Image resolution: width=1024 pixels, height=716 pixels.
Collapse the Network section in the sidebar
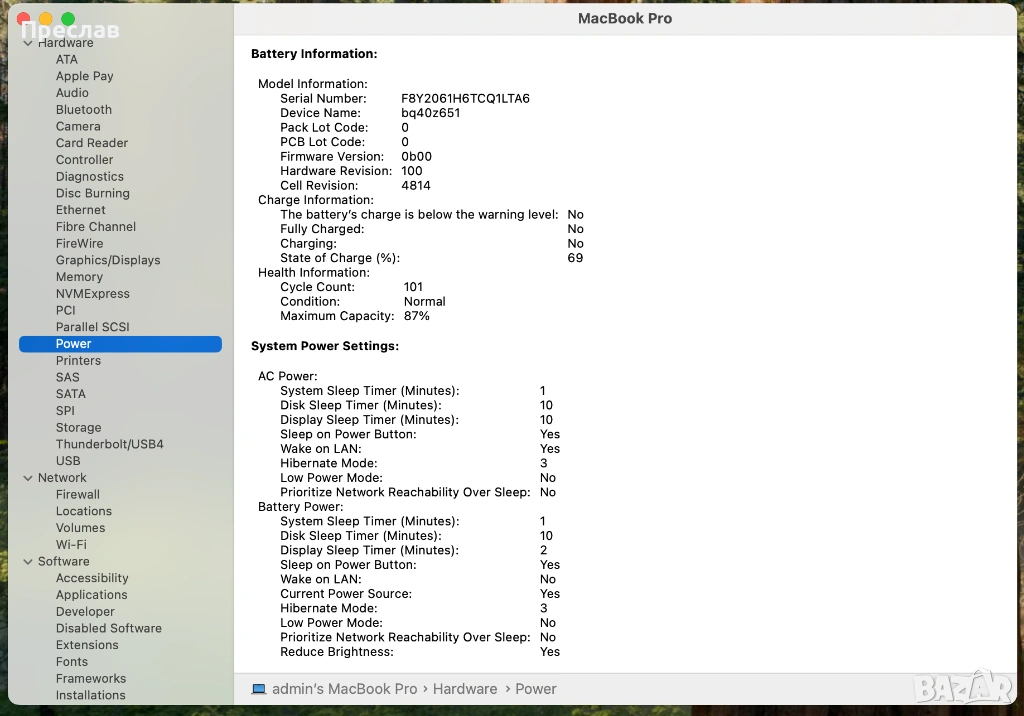tap(27, 478)
